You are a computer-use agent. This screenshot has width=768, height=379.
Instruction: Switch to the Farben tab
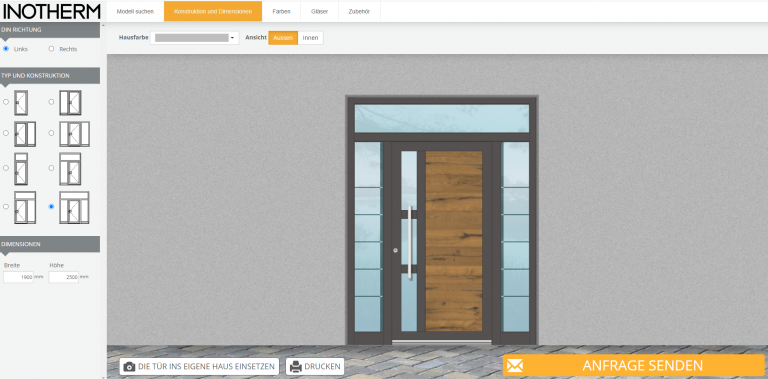pos(282,11)
